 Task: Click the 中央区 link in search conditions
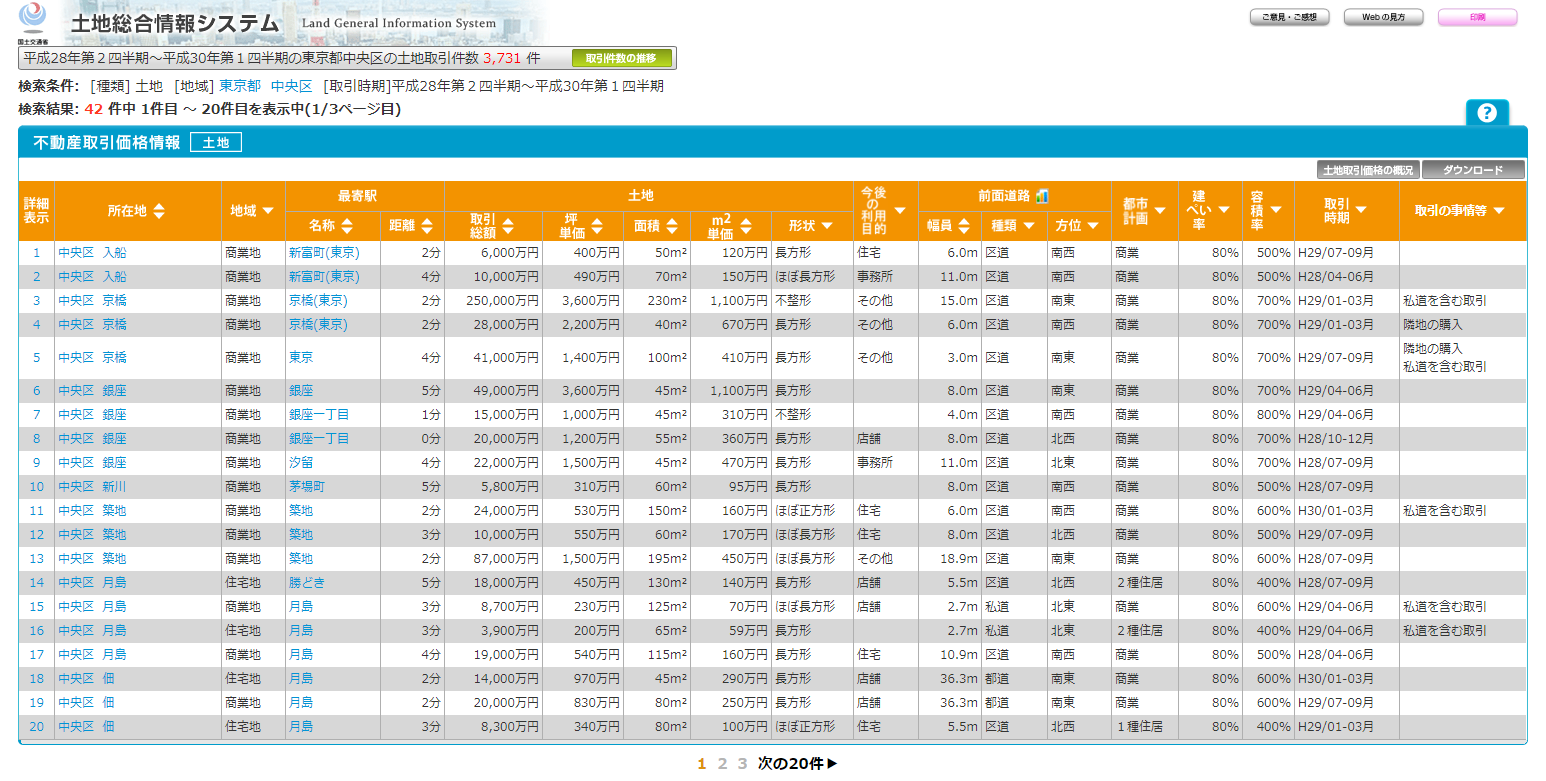pos(292,86)
